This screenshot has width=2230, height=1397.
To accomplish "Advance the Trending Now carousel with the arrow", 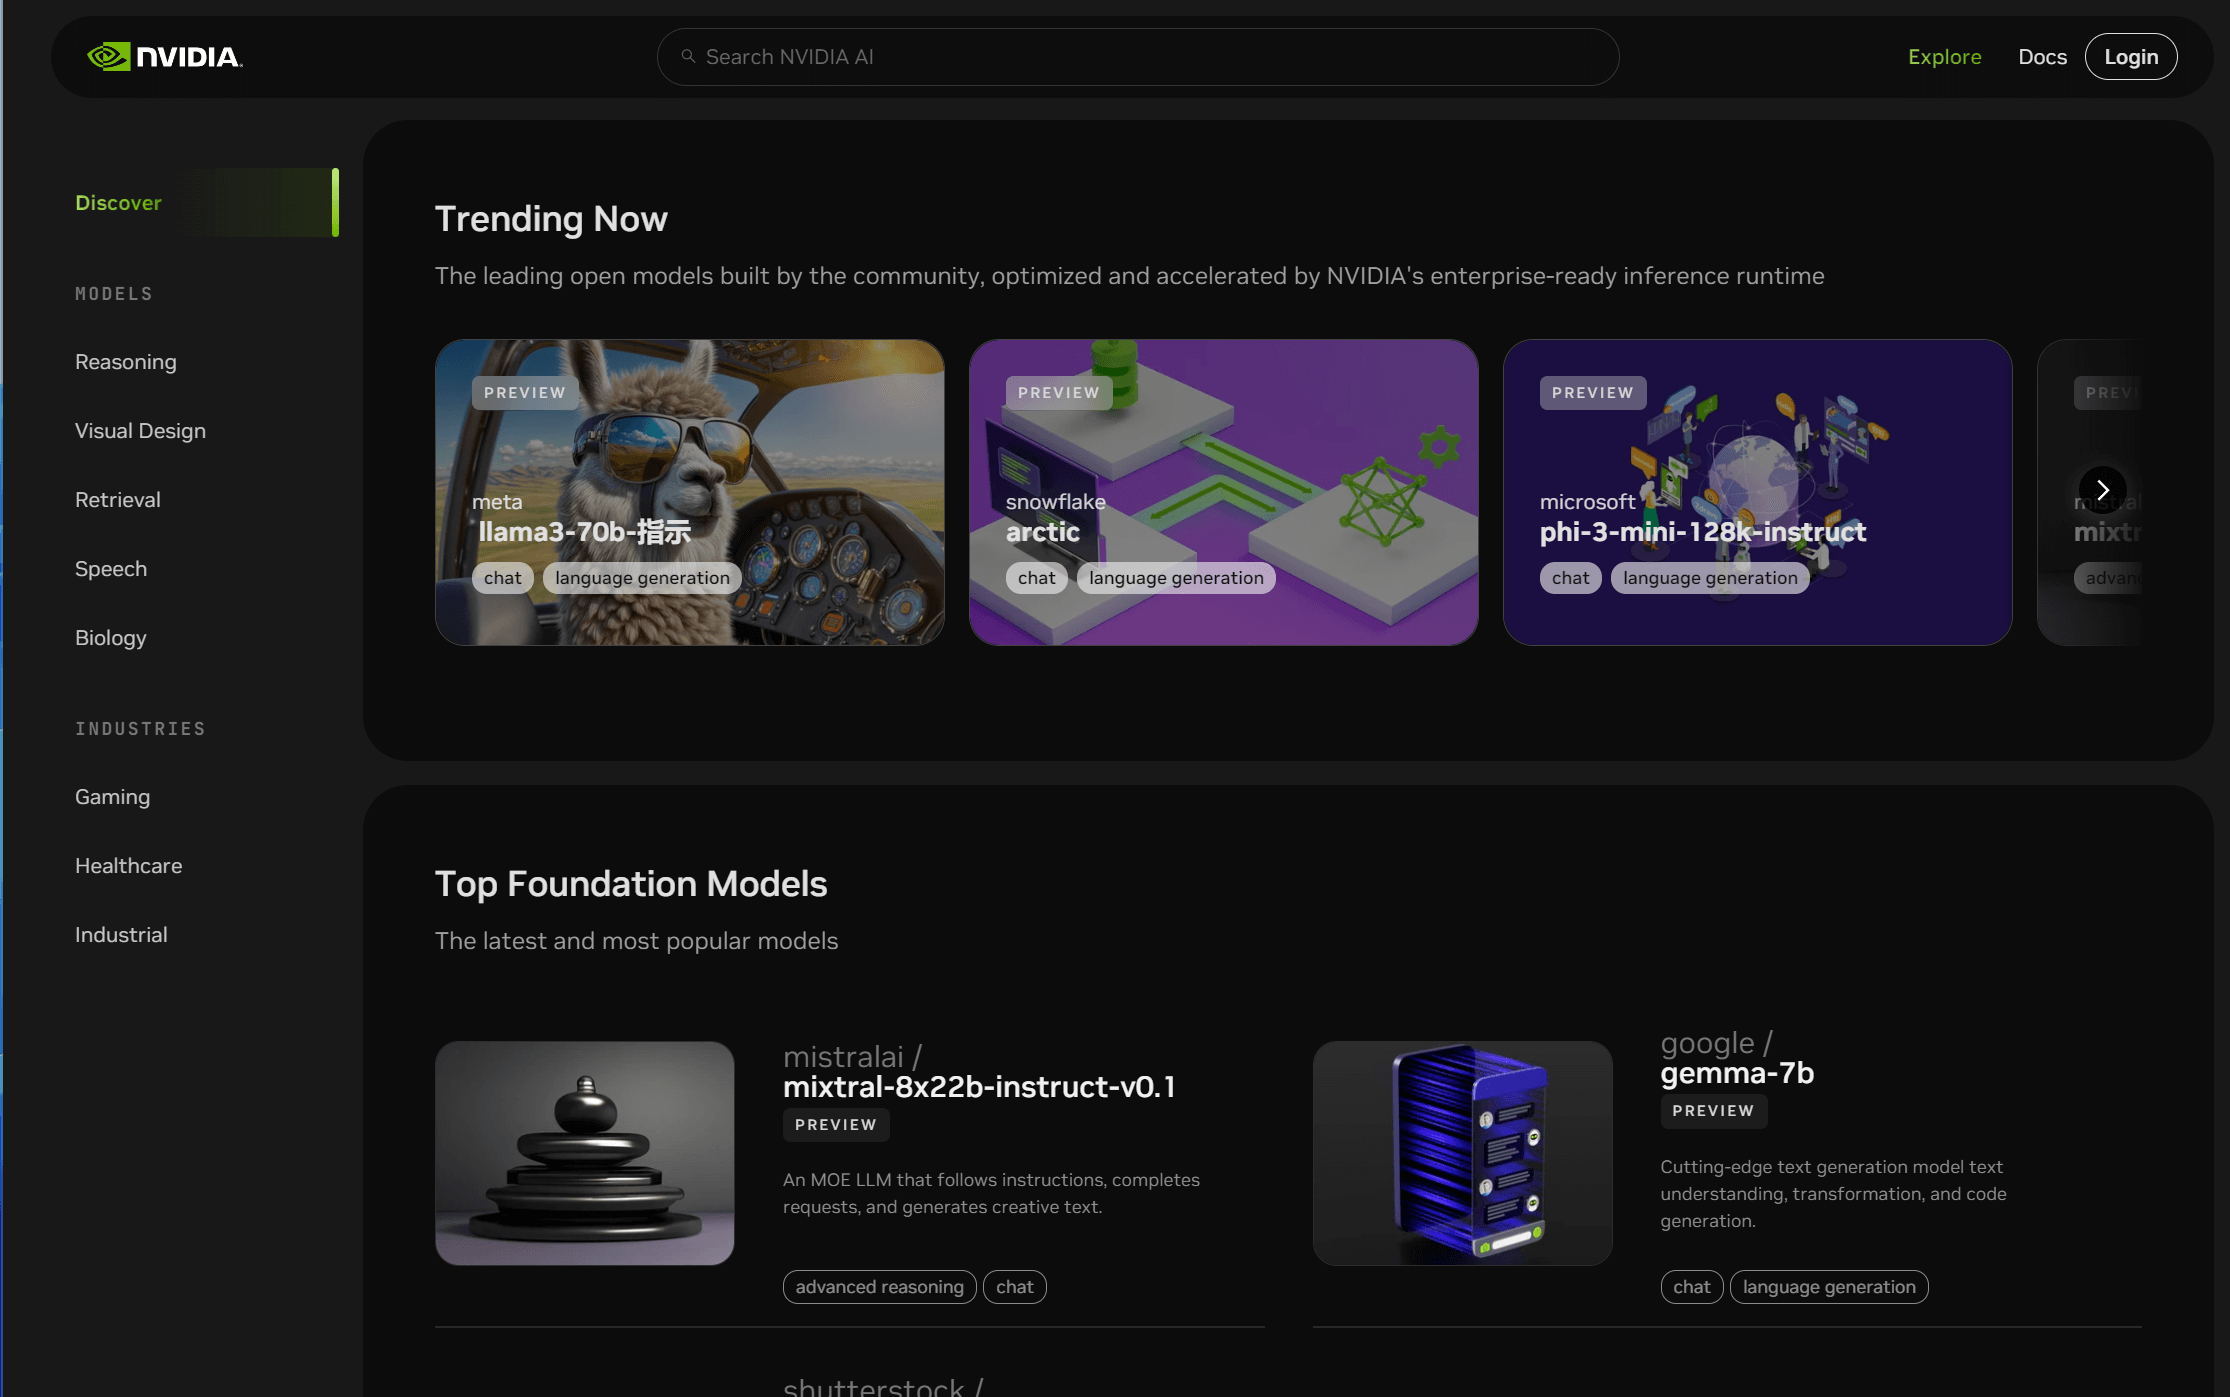I will click(x=2102, y=490).
